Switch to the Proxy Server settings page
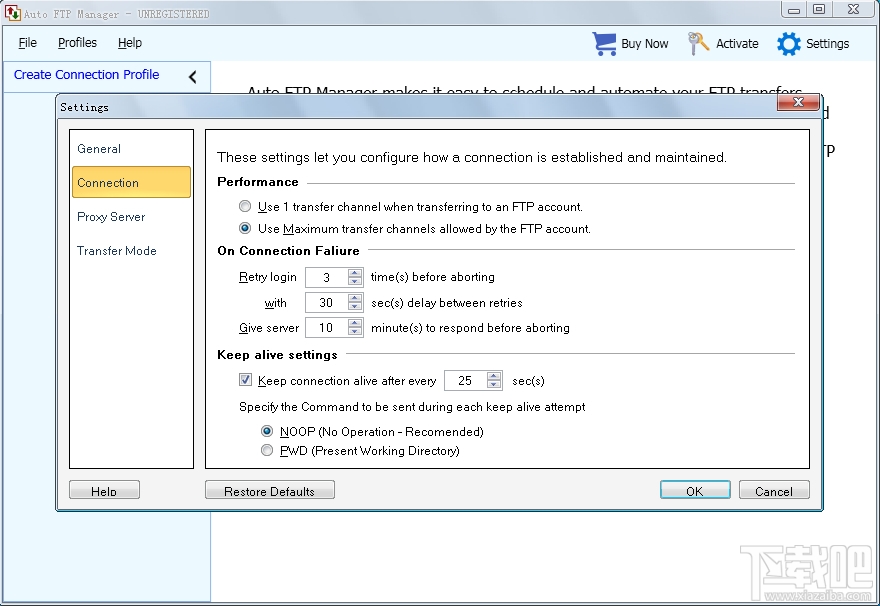Image resolution: width=880 pixels, height=606 pixels. point(110,217)
